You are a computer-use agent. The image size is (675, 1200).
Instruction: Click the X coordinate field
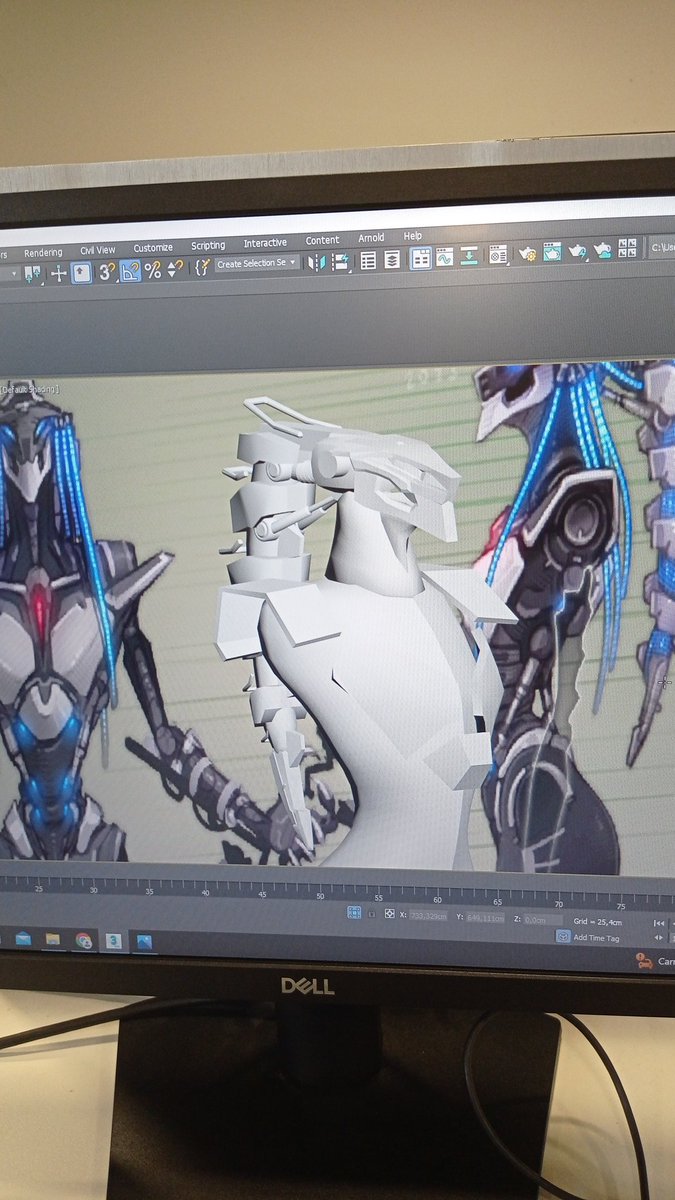428,916
